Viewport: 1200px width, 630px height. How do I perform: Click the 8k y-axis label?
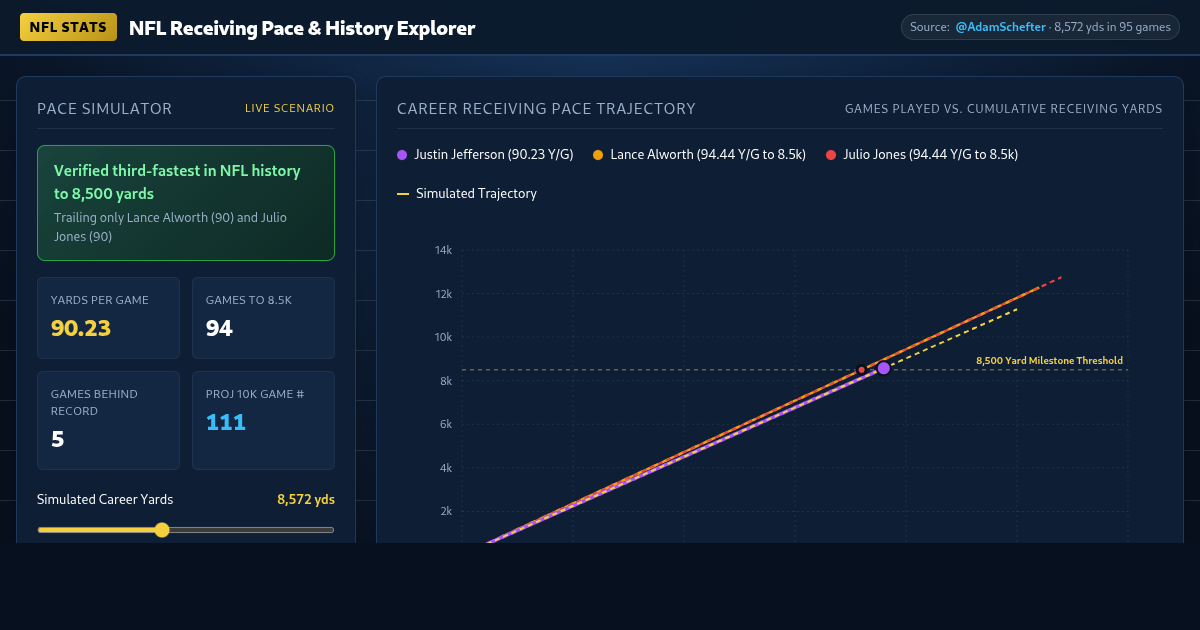click(x=445, y=381)
